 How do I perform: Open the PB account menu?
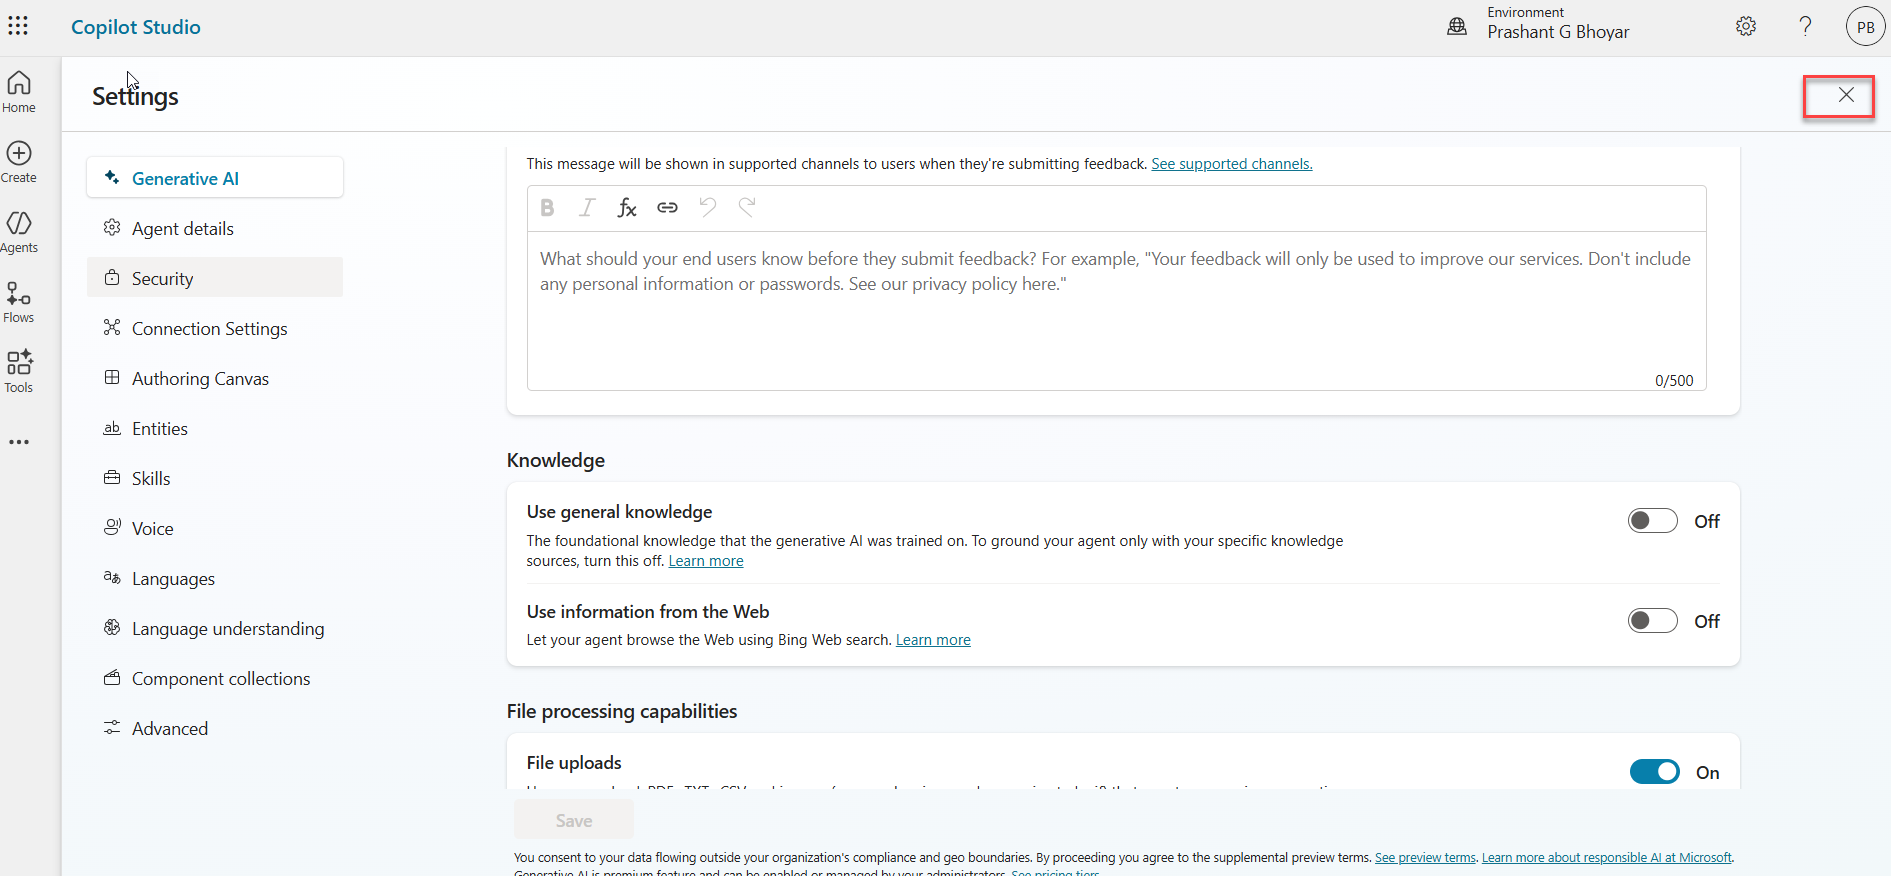(x=1865, y=27)
